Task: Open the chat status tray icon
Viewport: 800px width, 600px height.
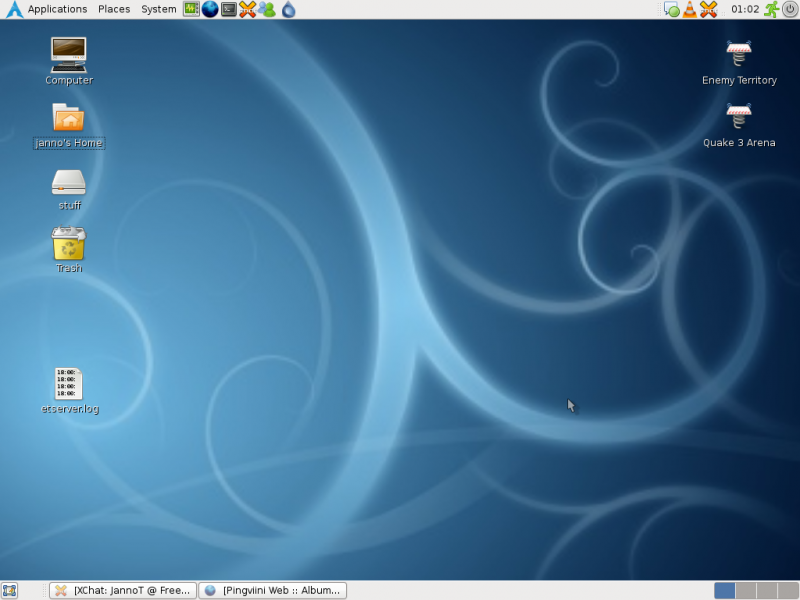Action: coord(671,9)
